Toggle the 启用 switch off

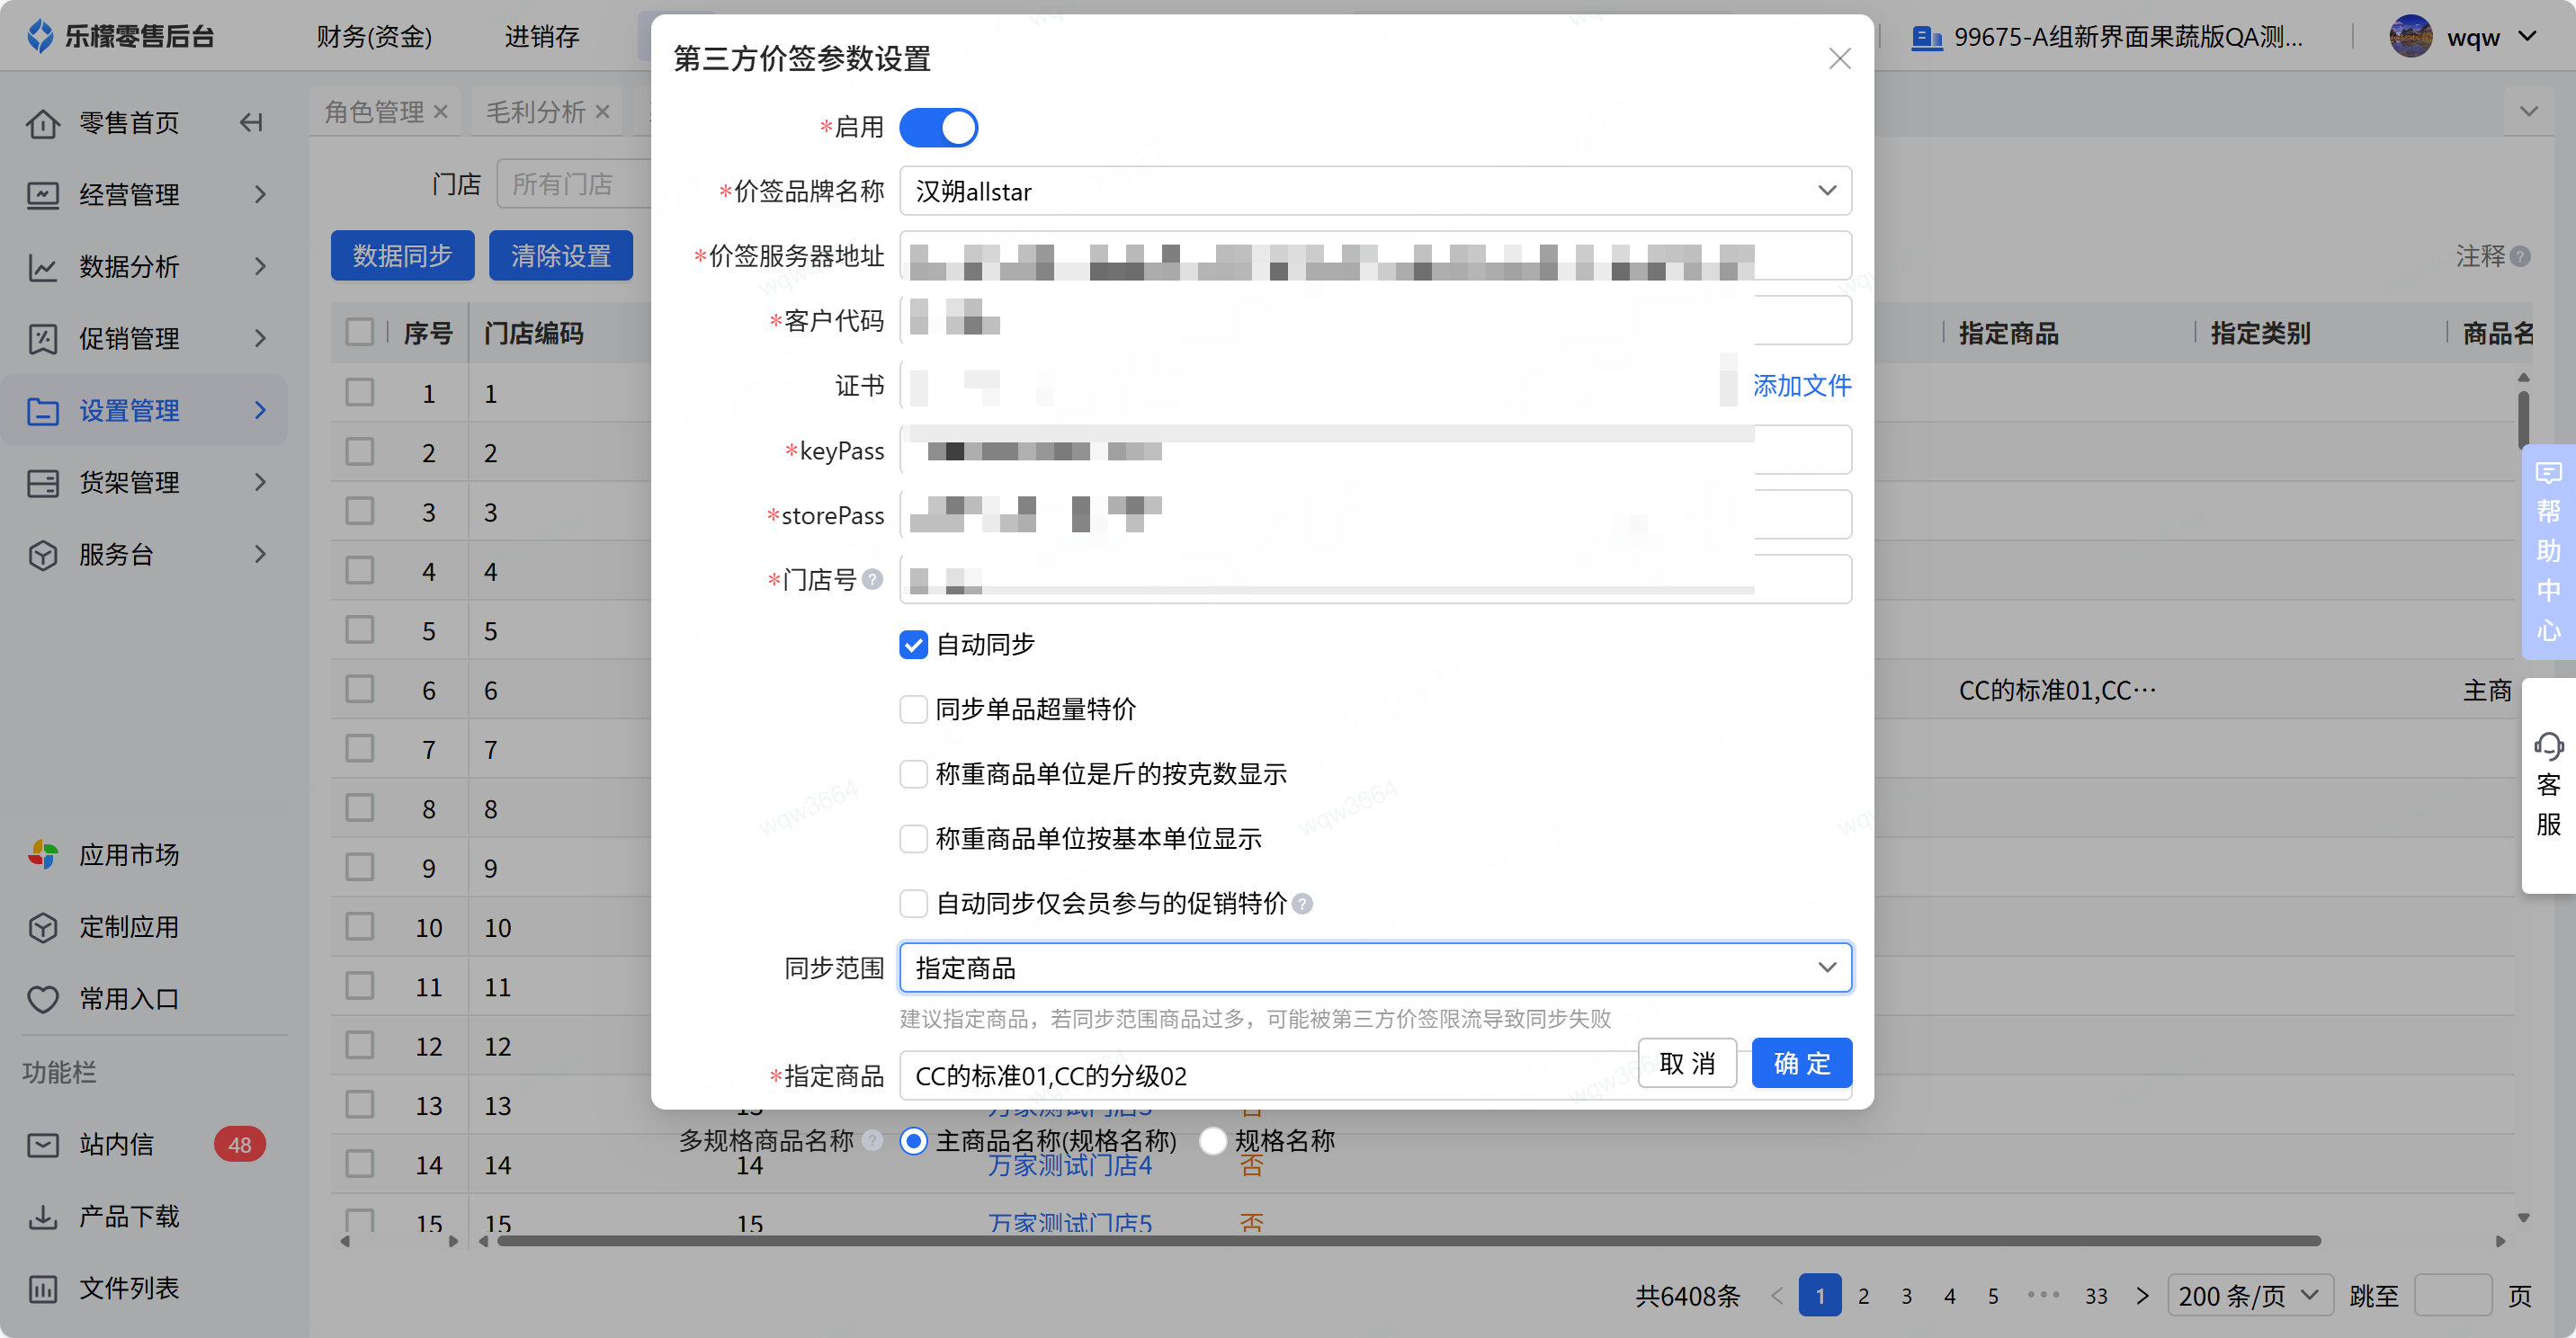[938, 128]
